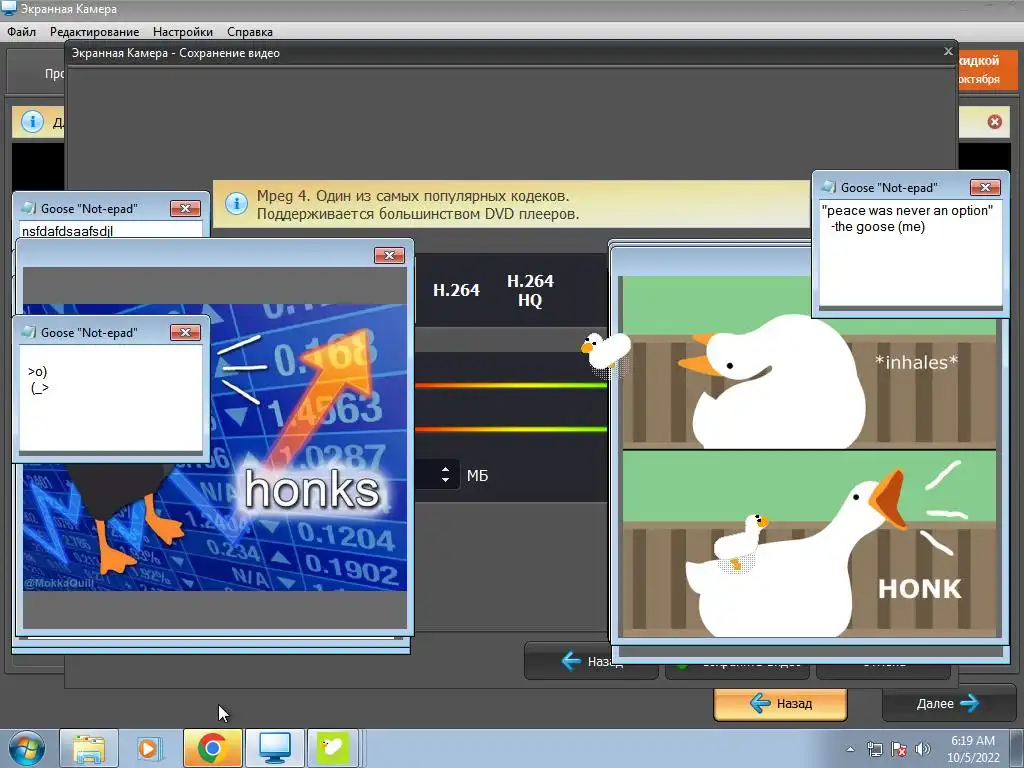Click the Далее button
Viewport: 1024px width, 768px height.
948,703
